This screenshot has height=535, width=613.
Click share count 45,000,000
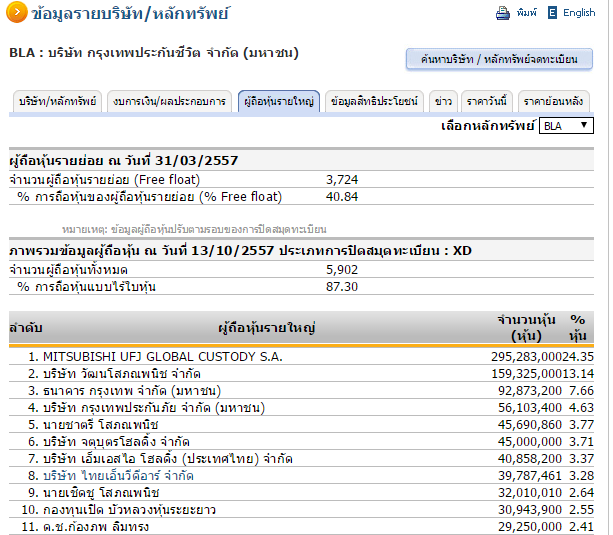click(x=530, y=442)
